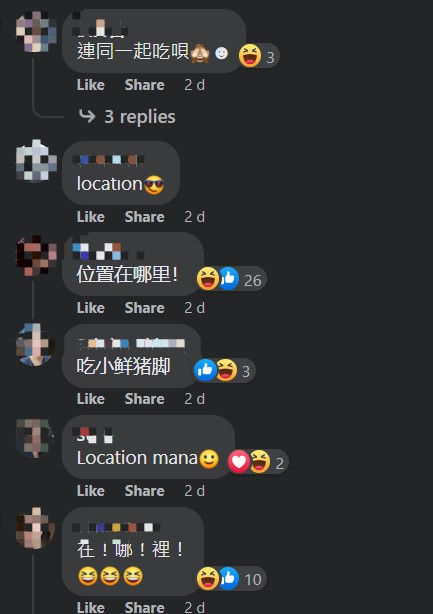Open reactions showing count 10
Screen dimensions: 433x614
coord(229,579)
